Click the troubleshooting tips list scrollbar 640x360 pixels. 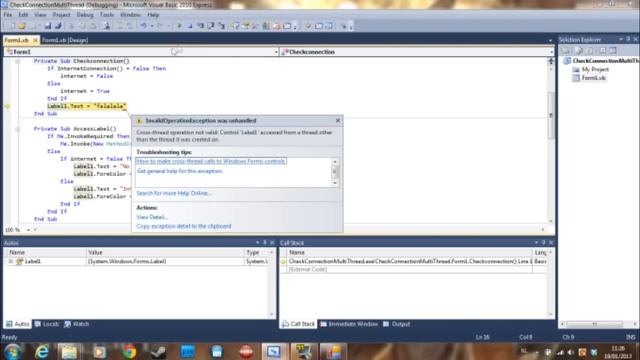(335, 172)
